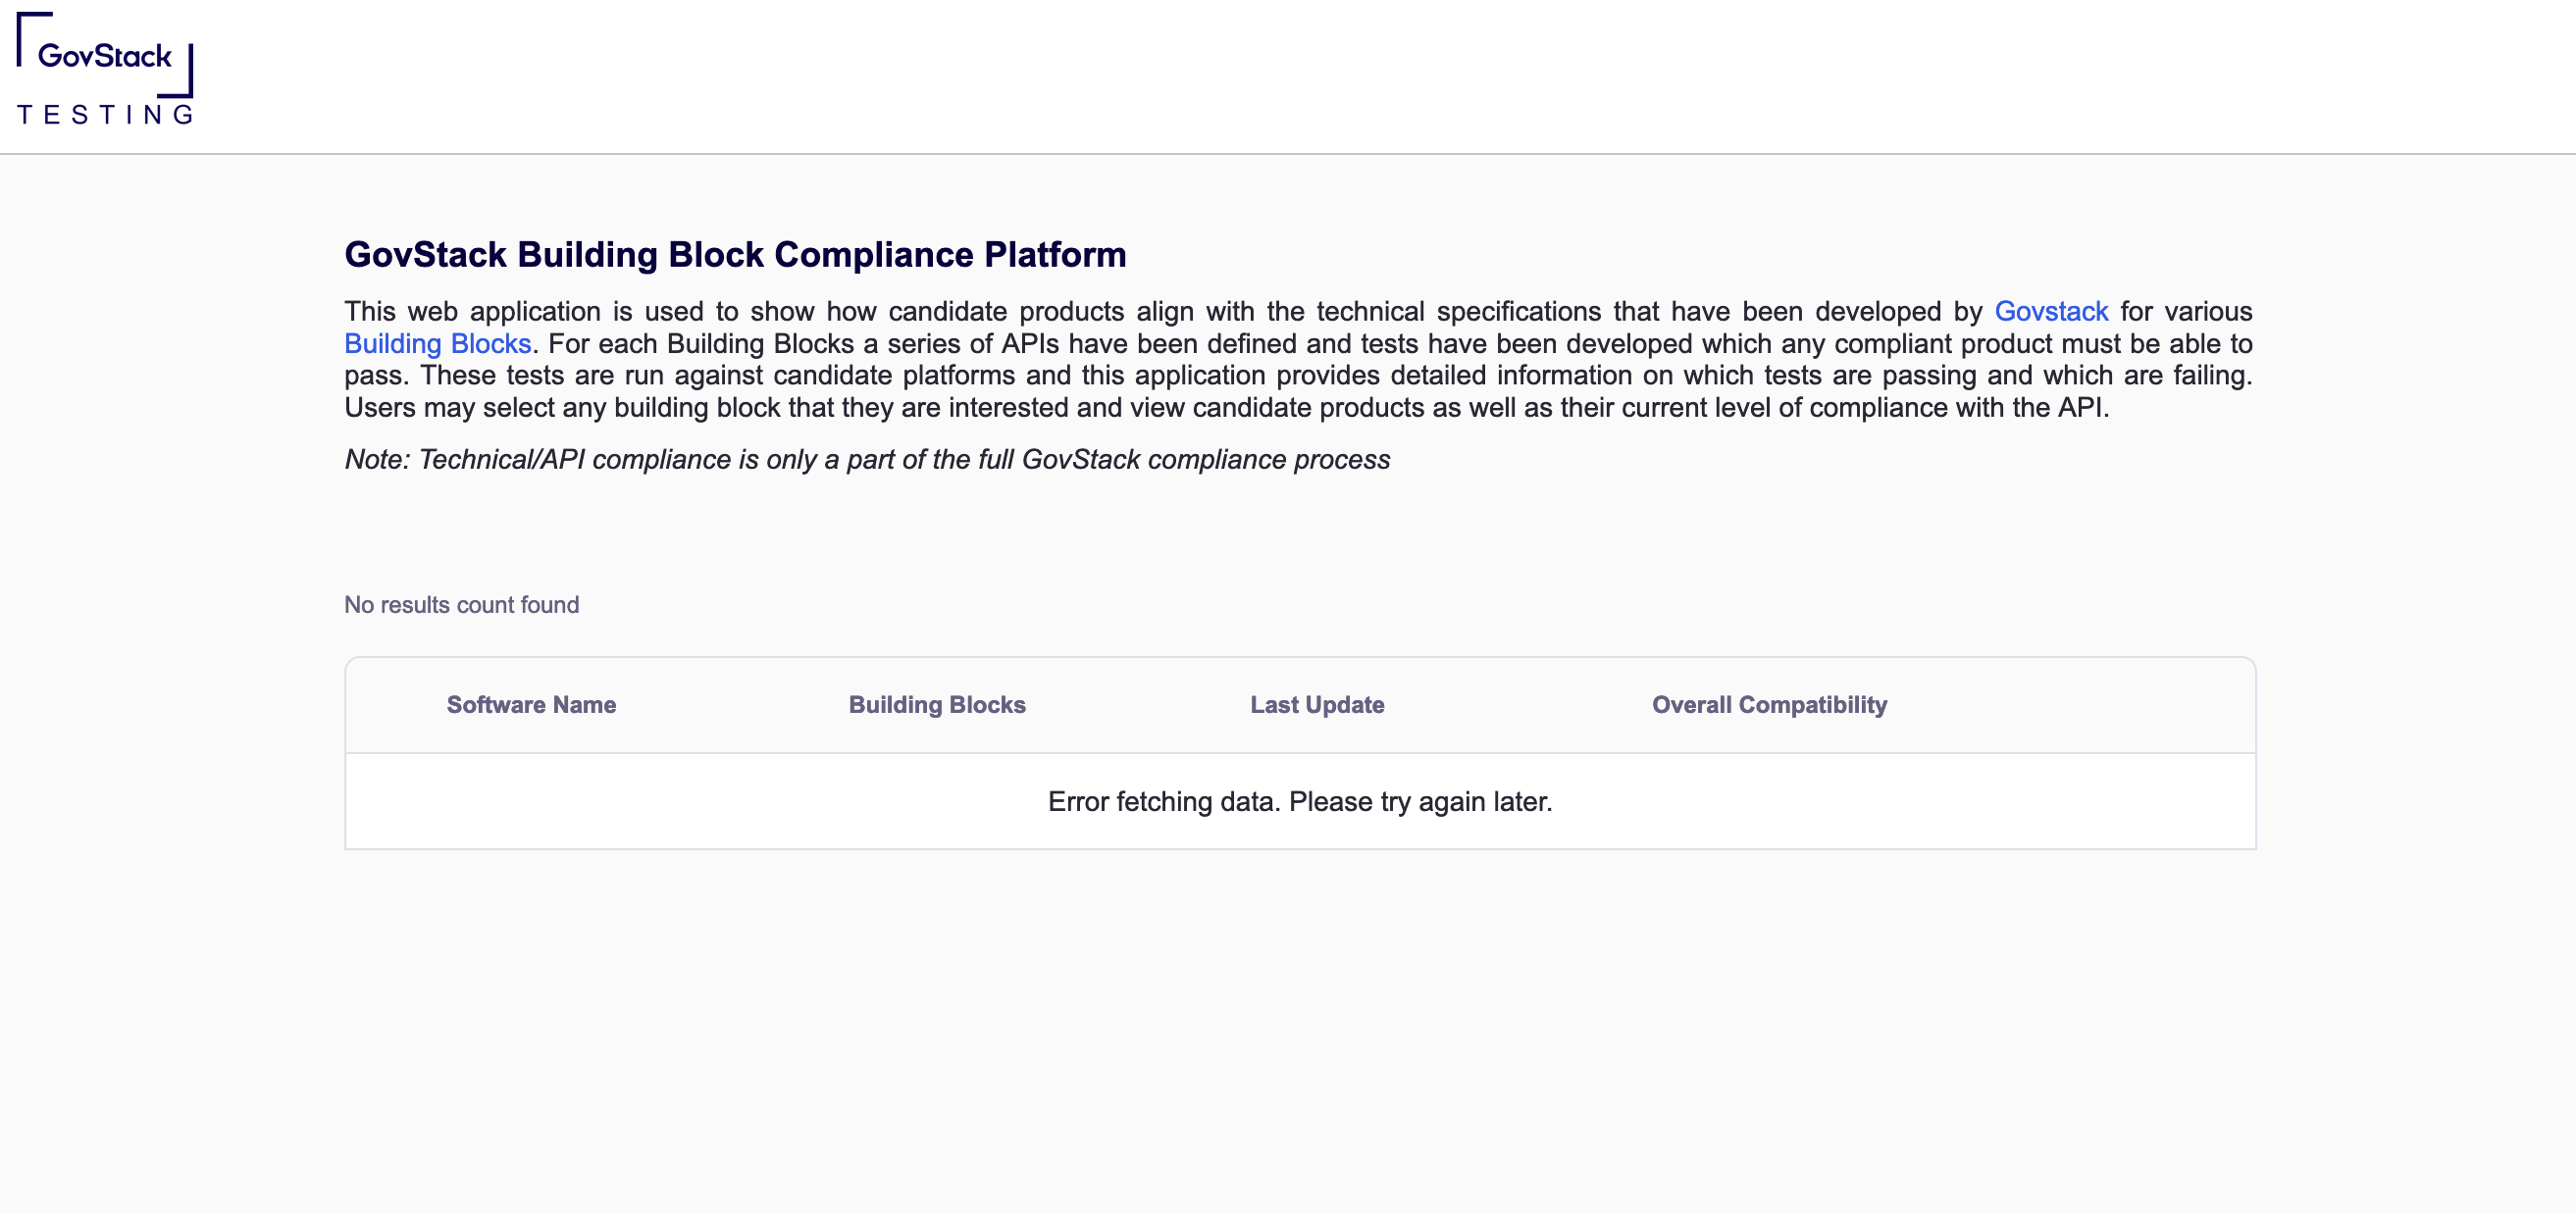Click the word 'APIs' in the description
This screenshot has width=2576, height=1214.
tap(1029, 343)
